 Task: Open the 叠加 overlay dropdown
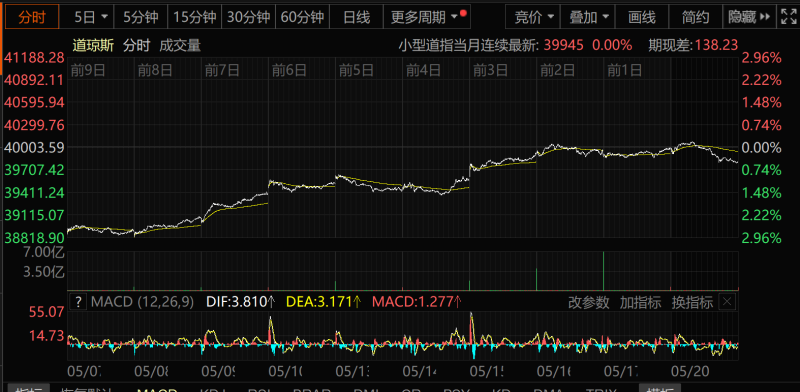[x=588, y=17]
